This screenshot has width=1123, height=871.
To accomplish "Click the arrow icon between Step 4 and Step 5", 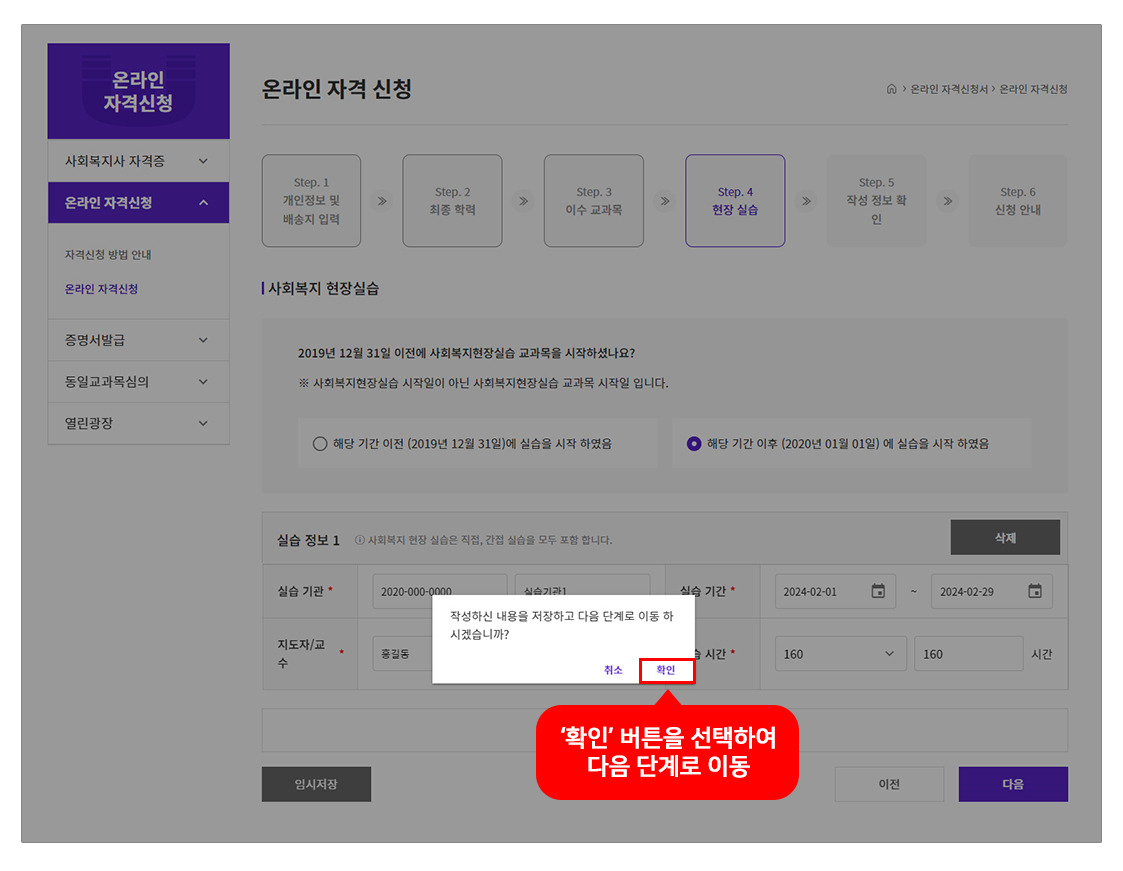I will [x=806, y=201].
